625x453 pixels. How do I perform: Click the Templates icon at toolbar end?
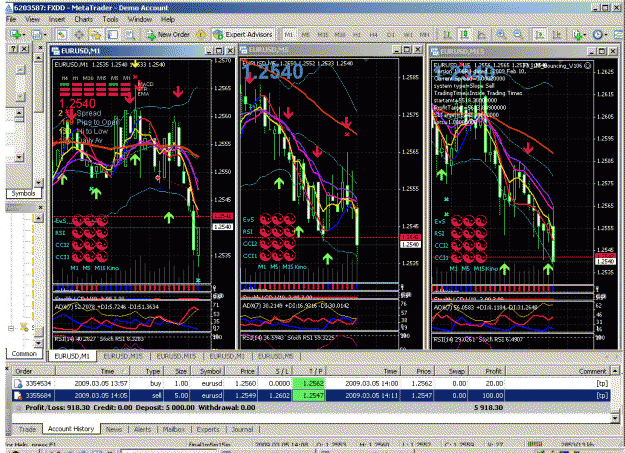pyautogui.click(x=618, y=35)
